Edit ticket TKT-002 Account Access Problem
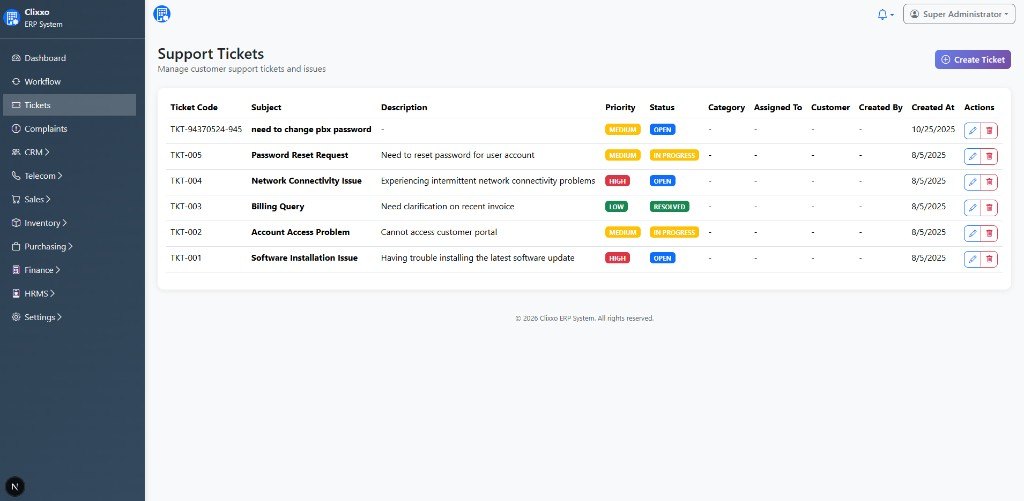 click(972, 233)
